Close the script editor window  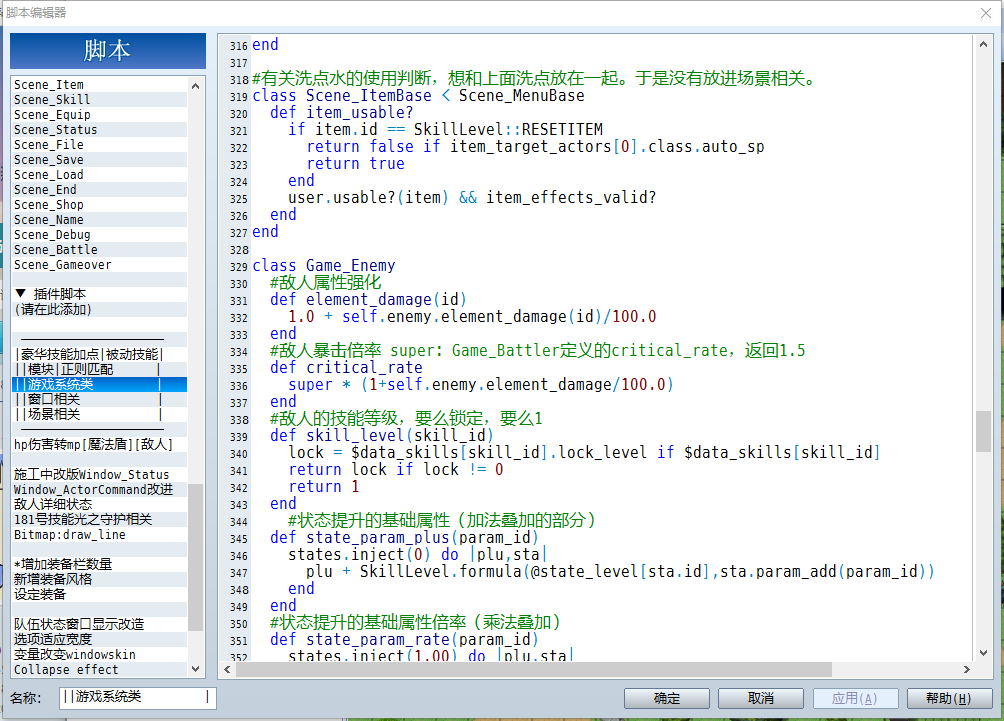click(x=986, y=13)
